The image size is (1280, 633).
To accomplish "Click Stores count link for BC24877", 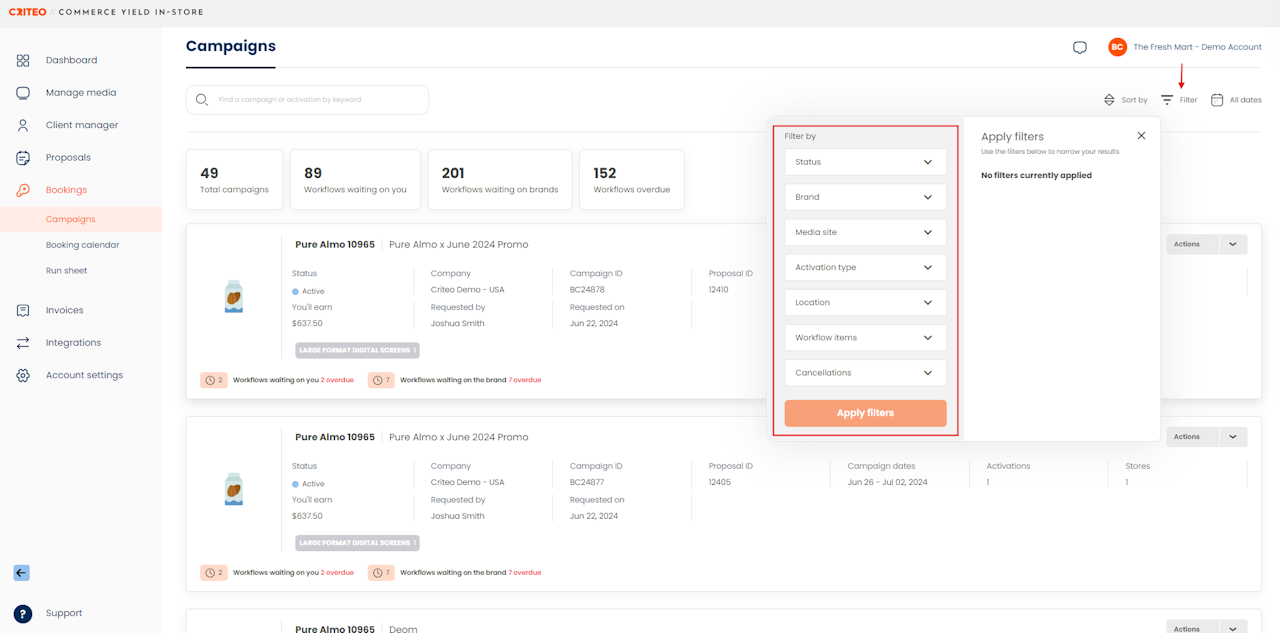I will tap(1127, 482).
